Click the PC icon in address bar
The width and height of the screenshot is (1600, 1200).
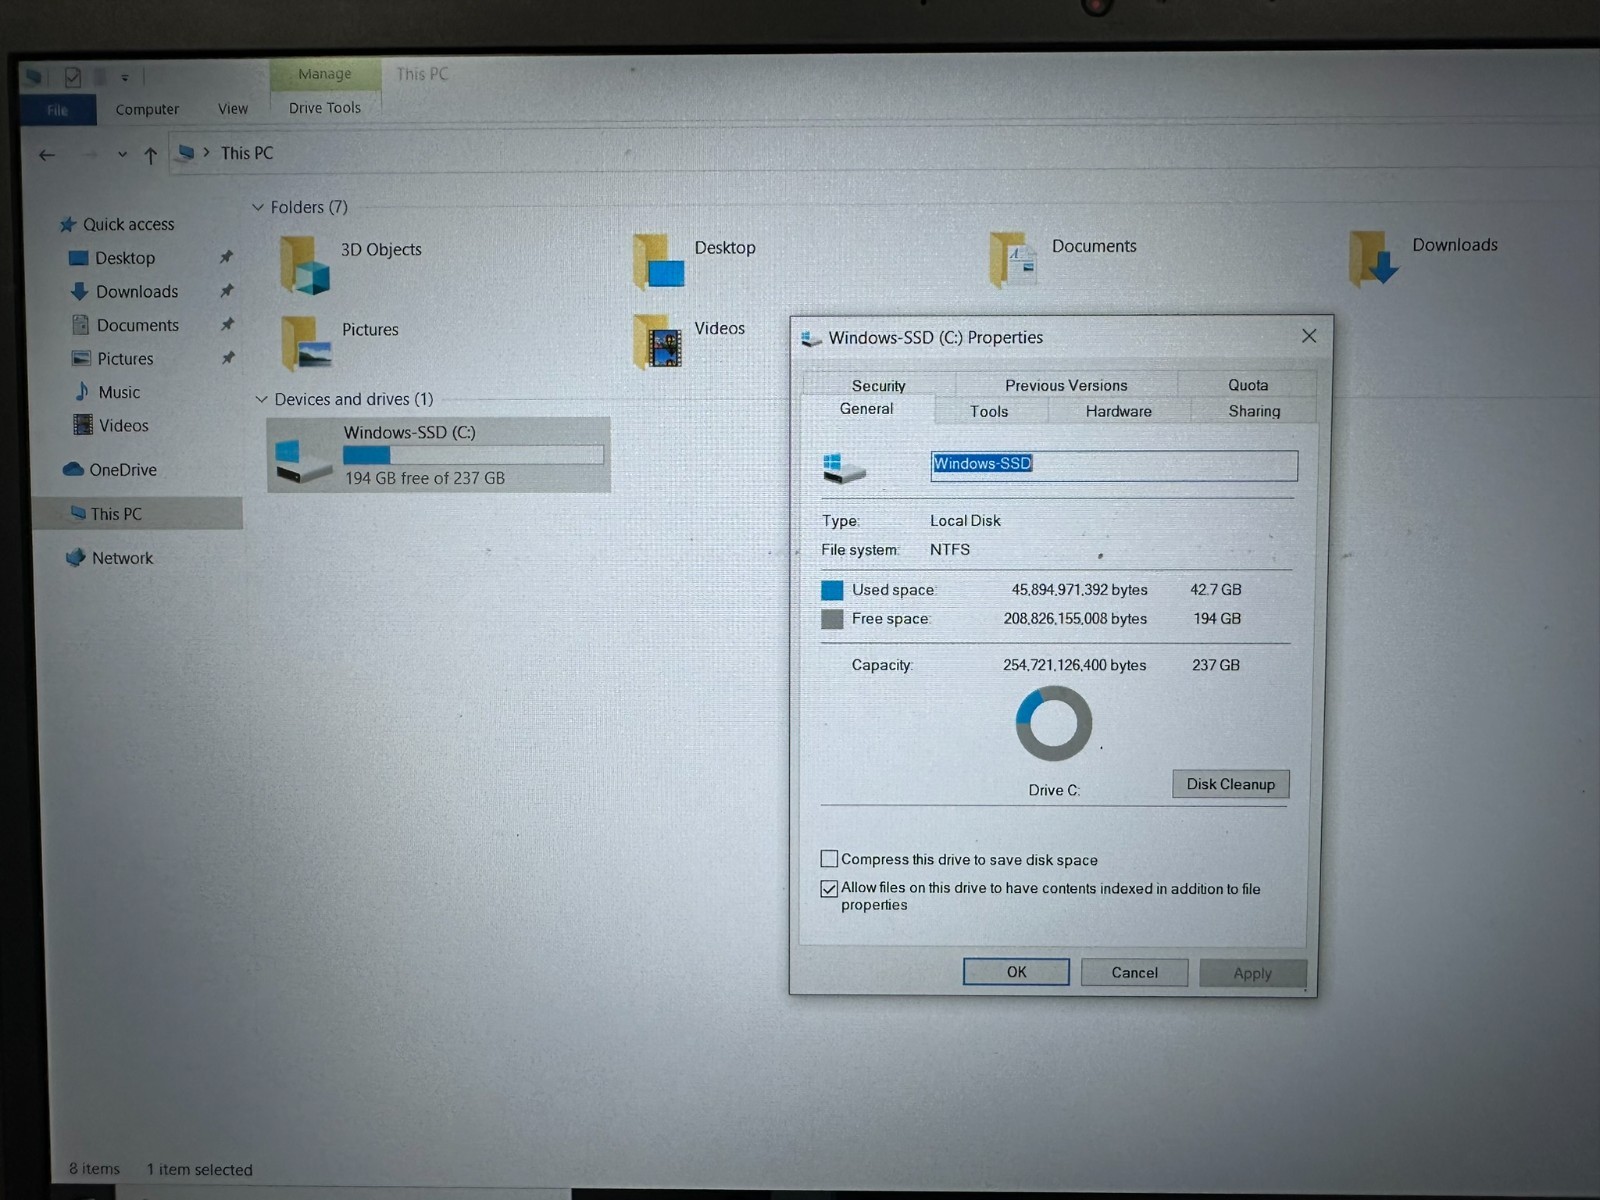coord(185,153)
